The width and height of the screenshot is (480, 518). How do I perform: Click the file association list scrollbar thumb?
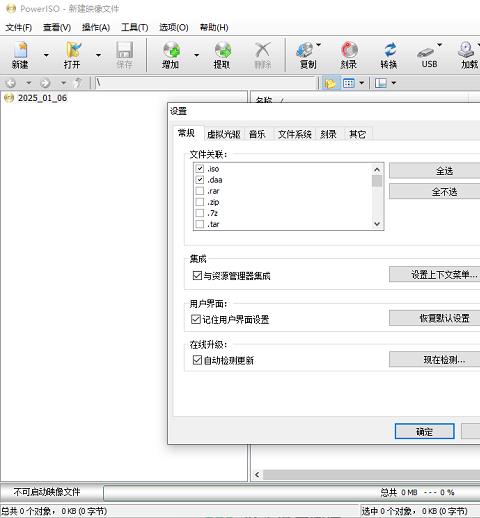click(x=377, y=181)
